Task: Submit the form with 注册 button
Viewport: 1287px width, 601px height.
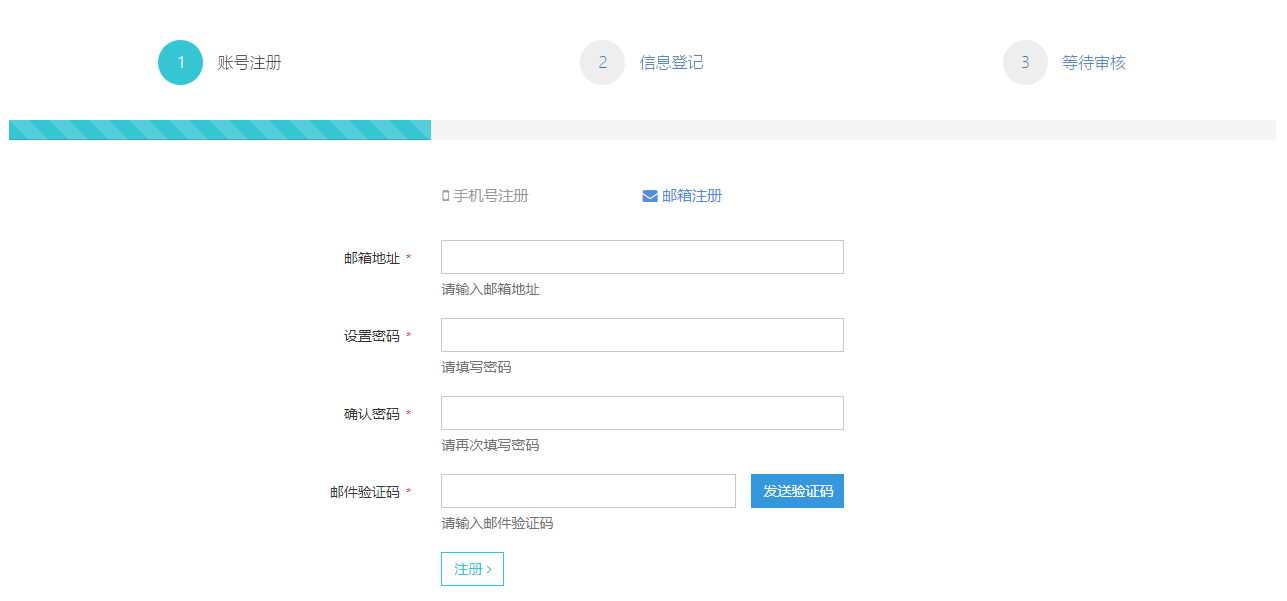Action: coord(472,569)
